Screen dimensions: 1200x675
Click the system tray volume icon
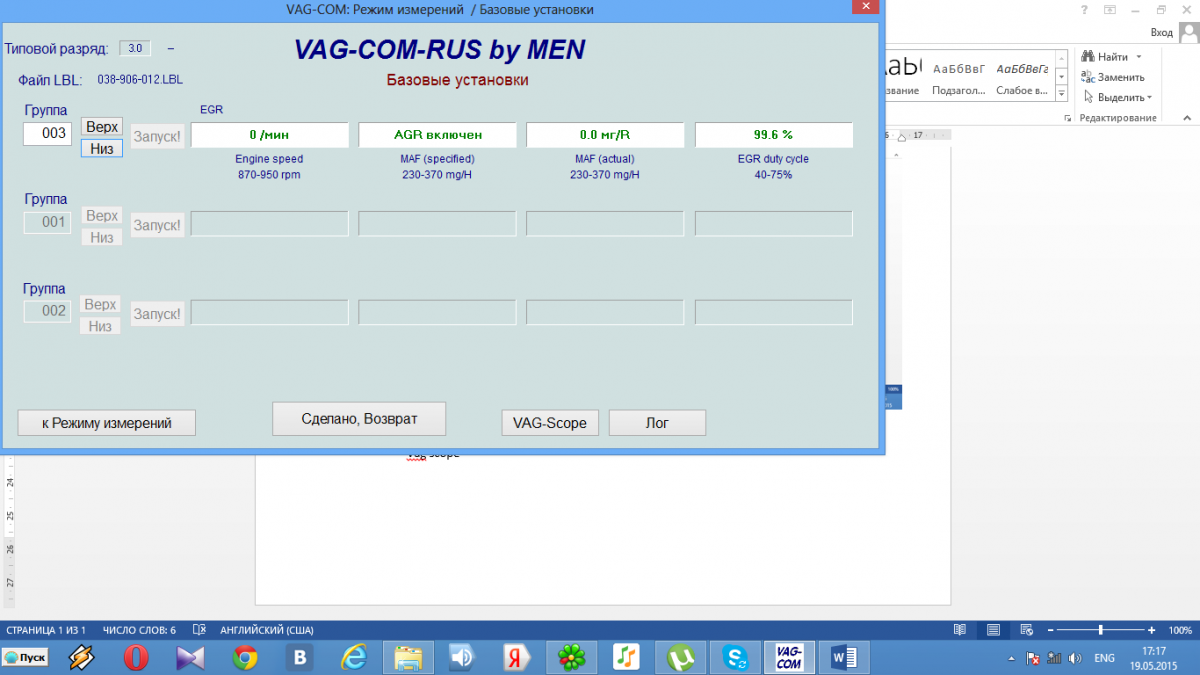click(x=1075, y=658)
